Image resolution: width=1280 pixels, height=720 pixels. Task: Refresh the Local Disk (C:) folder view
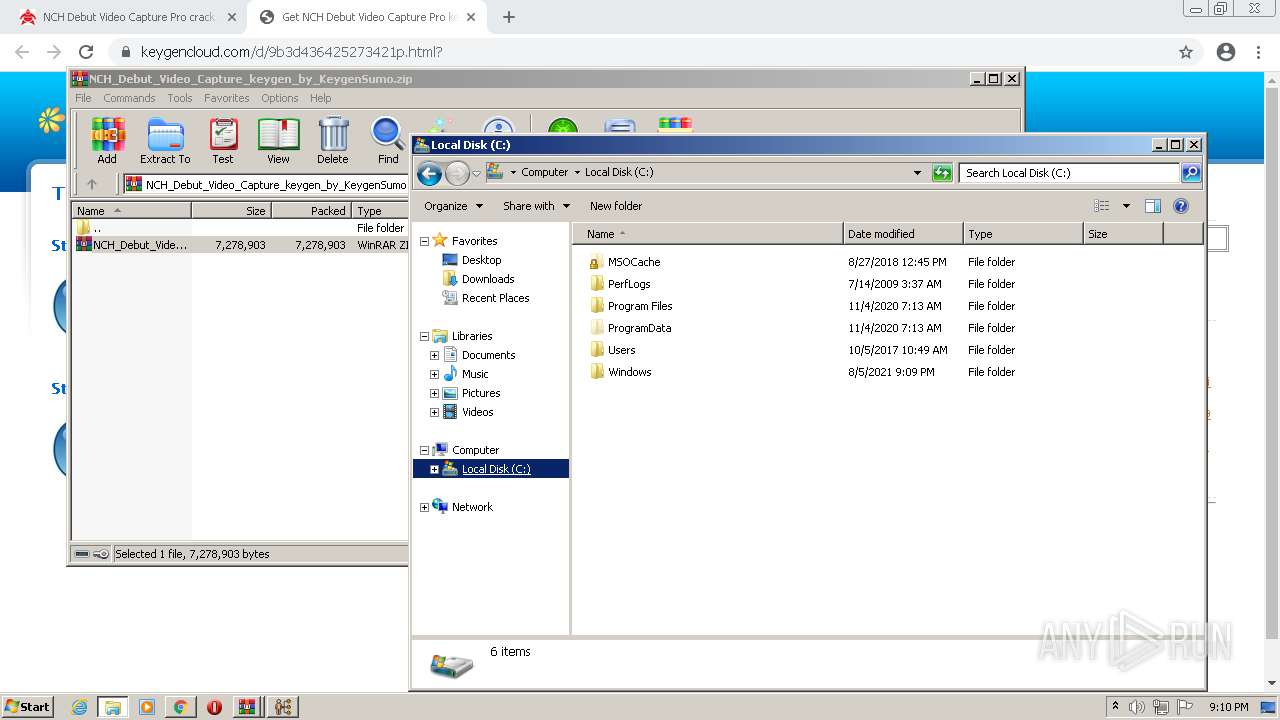point(942,173)
